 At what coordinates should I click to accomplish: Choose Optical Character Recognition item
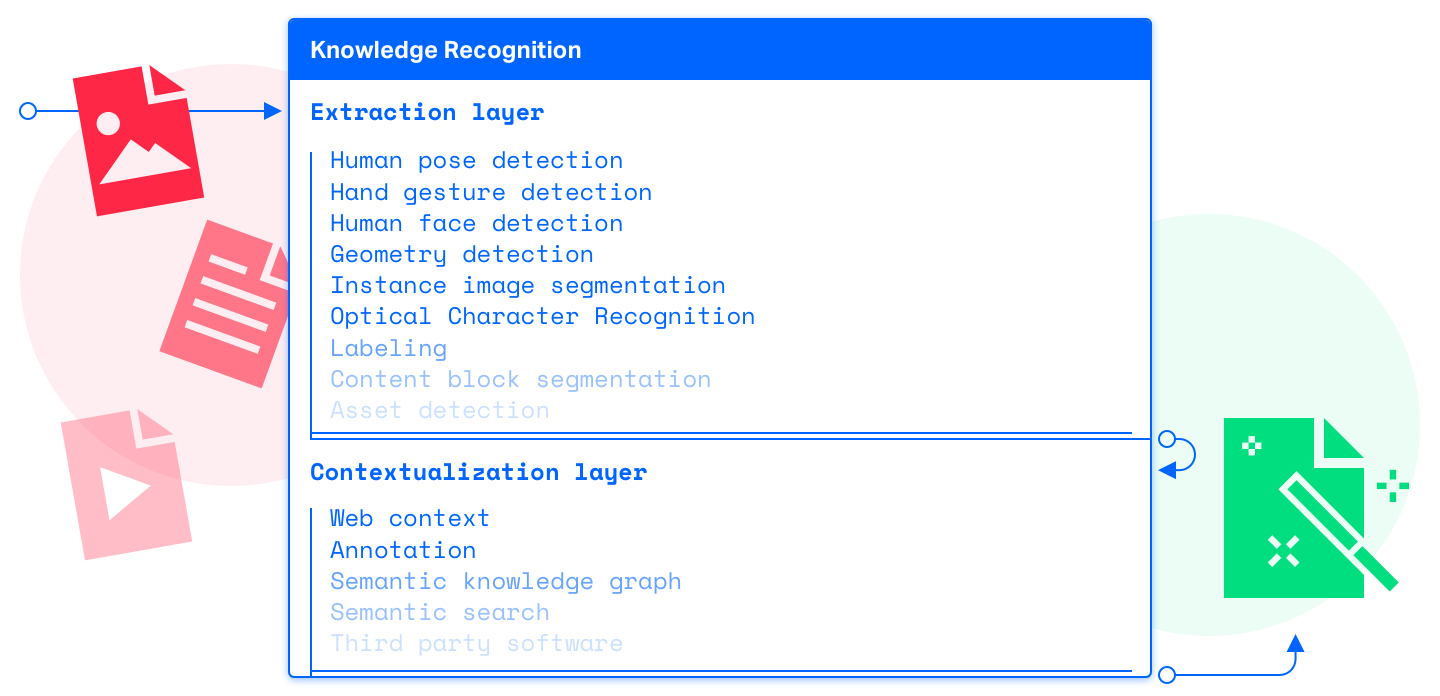(543, 317)
